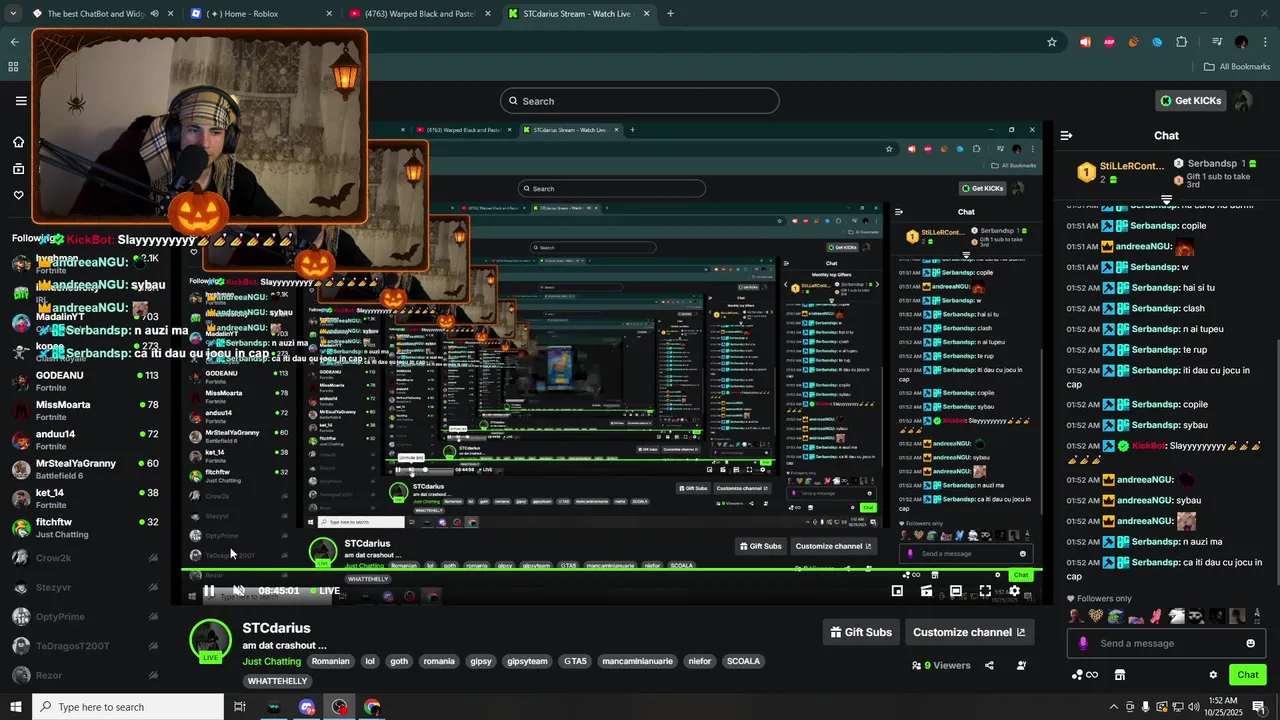Click the moderator-view icon beside share
1280x720 pixels.
1021,665
